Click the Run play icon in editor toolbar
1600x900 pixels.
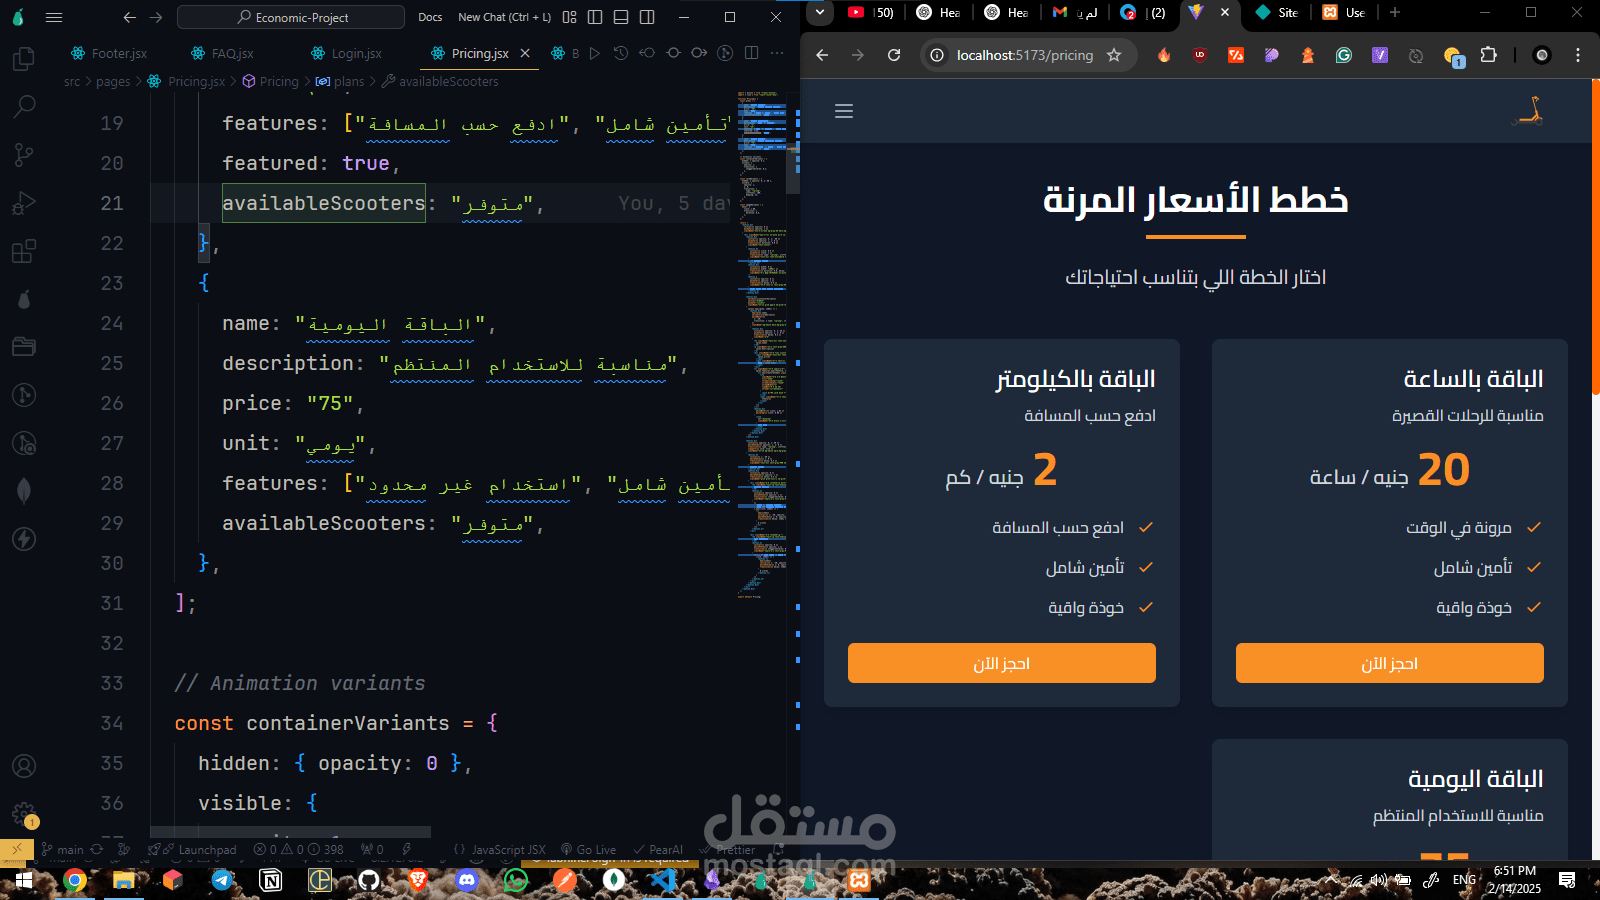point(595,53)
